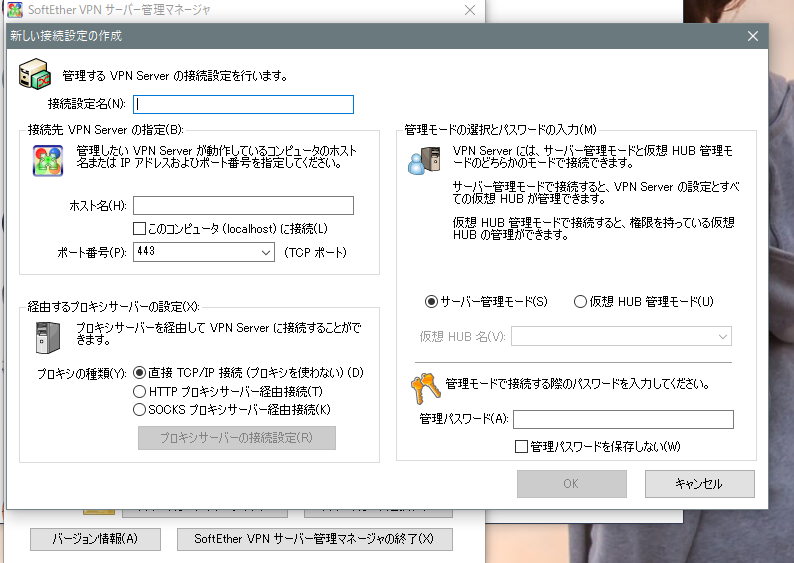This screenshot has width=794, height=563.
Task: Click the キャンセル button
Action: coord(699,484)
